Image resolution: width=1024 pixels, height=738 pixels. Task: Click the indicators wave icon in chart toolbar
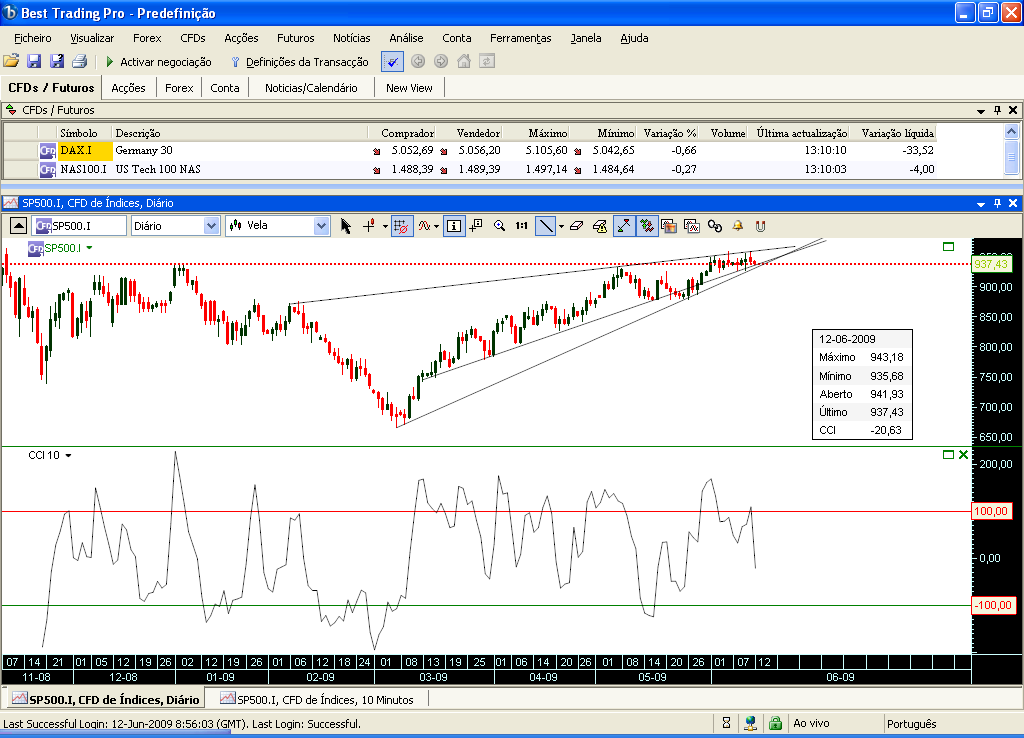(x=424, y=226)
